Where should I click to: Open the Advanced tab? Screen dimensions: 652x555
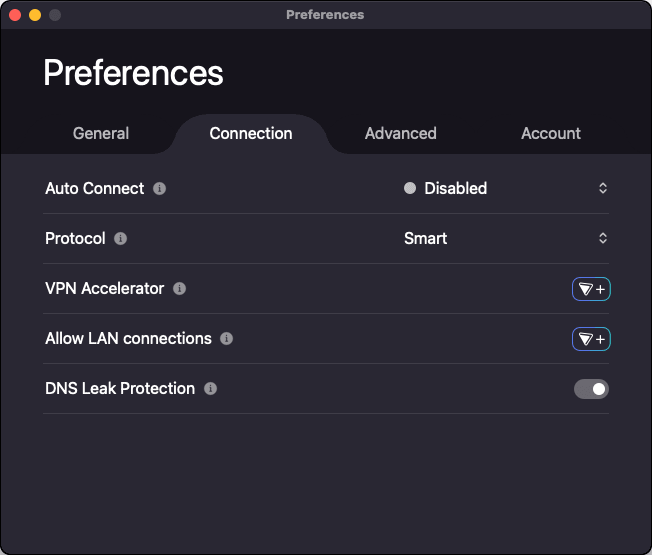pyautogui.click(x=400, y=133)
